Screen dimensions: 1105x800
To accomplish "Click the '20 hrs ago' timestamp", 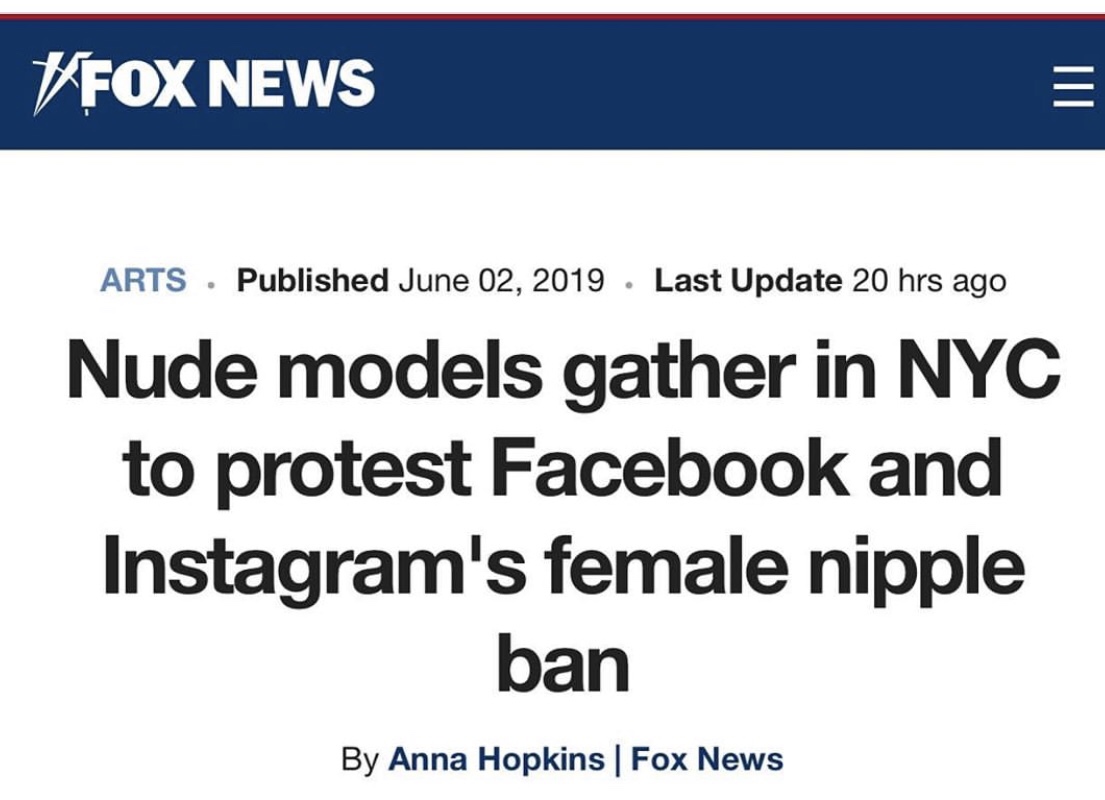I will pyautogui.click(x=929, y=281).
